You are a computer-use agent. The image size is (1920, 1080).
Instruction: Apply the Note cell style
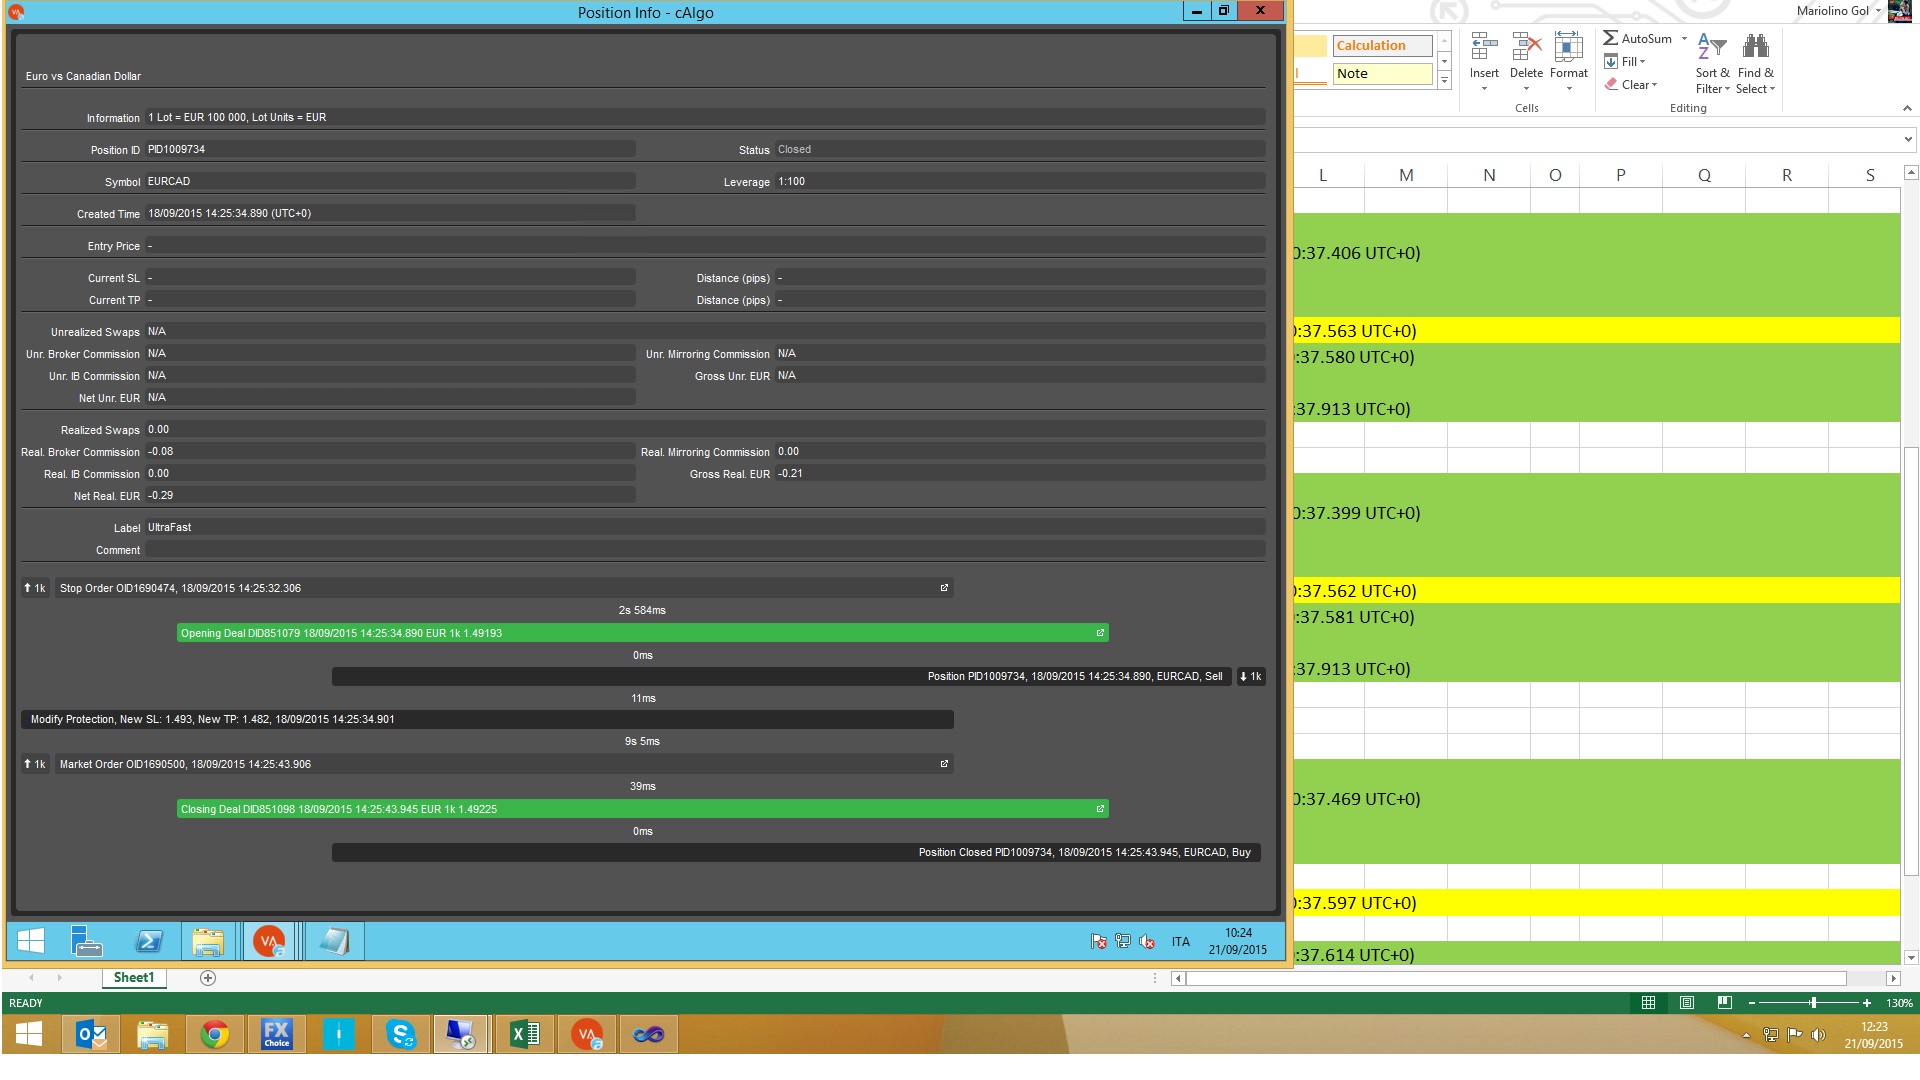click(x=1382, y=73)
